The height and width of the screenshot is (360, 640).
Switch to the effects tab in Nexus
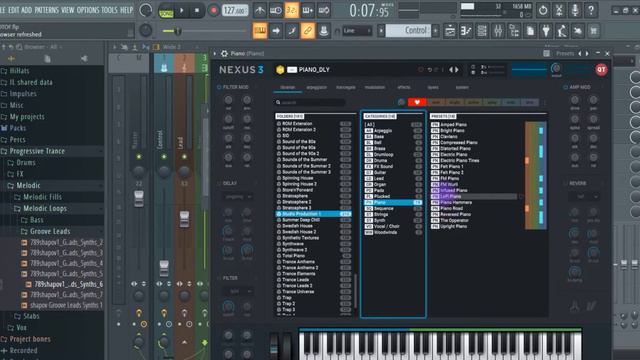[404, 87]
